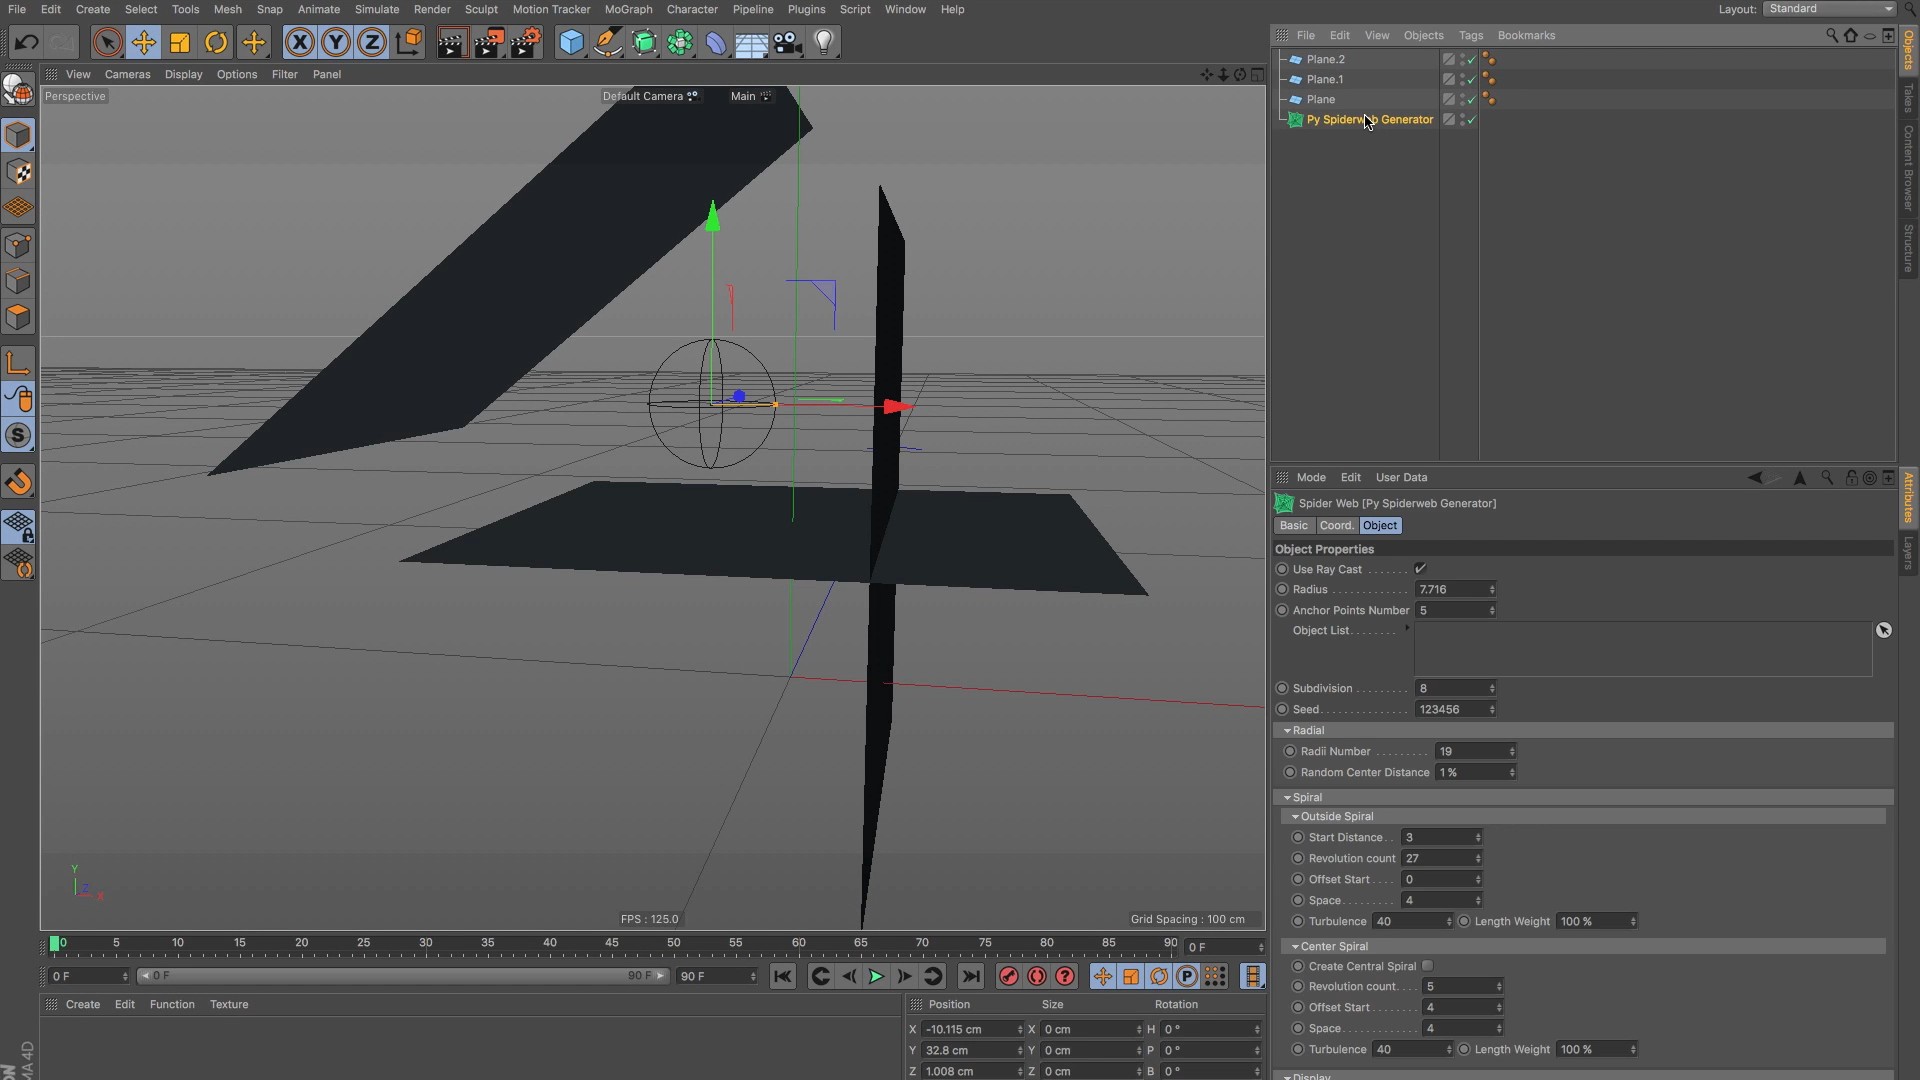Enable Create Central Spiral checkbox
Viewport: 1920px width, 1080px height.
point(1428,966)
